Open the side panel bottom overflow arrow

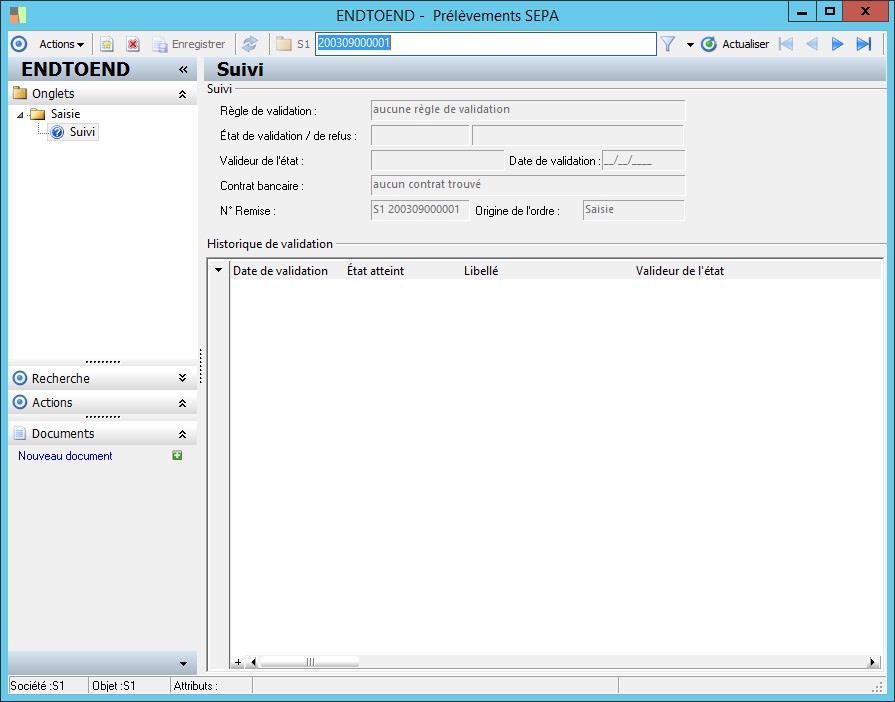(x=183, y=663)
